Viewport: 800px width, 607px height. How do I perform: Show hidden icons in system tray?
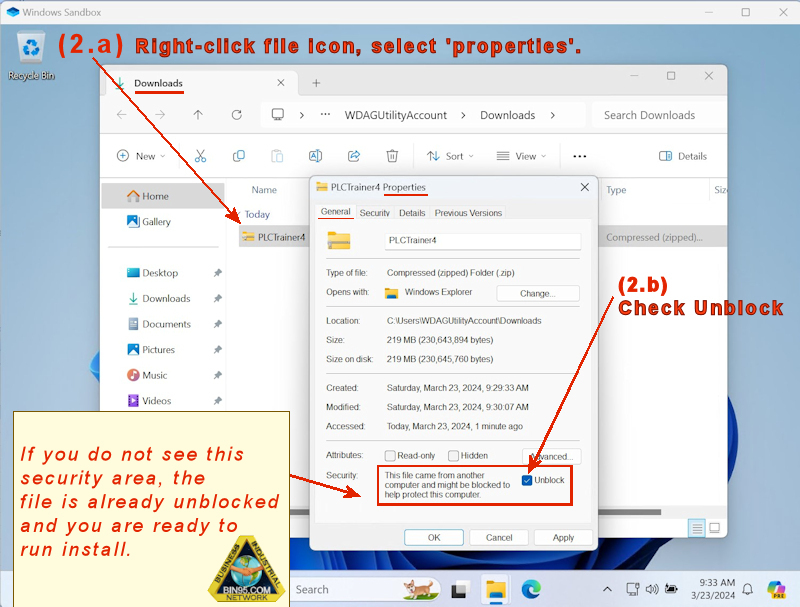pyautogui.click(x=607, y=590)
